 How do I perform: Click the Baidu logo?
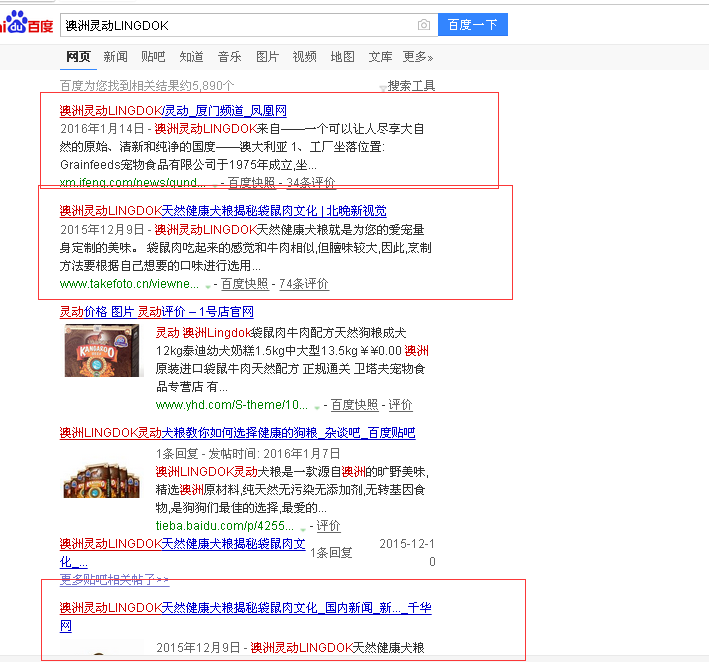point(26,23)
